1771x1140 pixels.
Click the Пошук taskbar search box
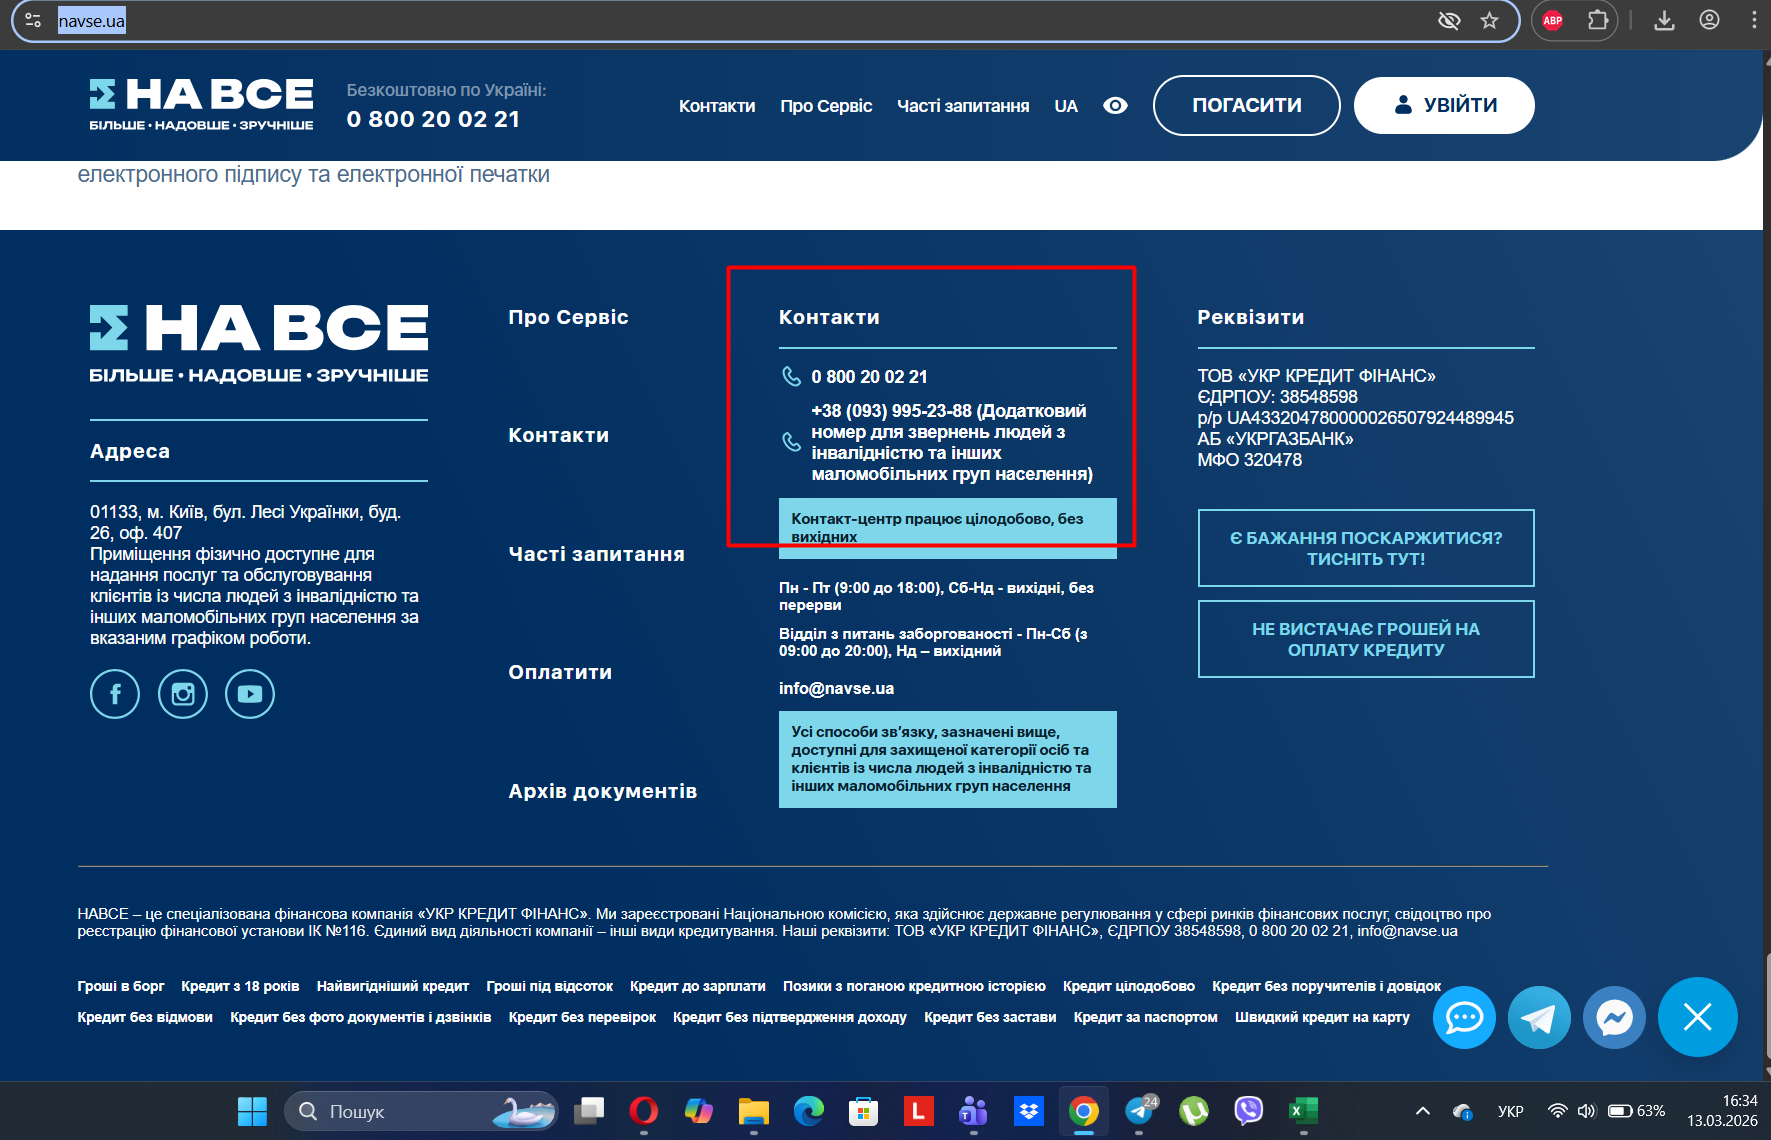pyautogui.click(x=421, y=1111)
